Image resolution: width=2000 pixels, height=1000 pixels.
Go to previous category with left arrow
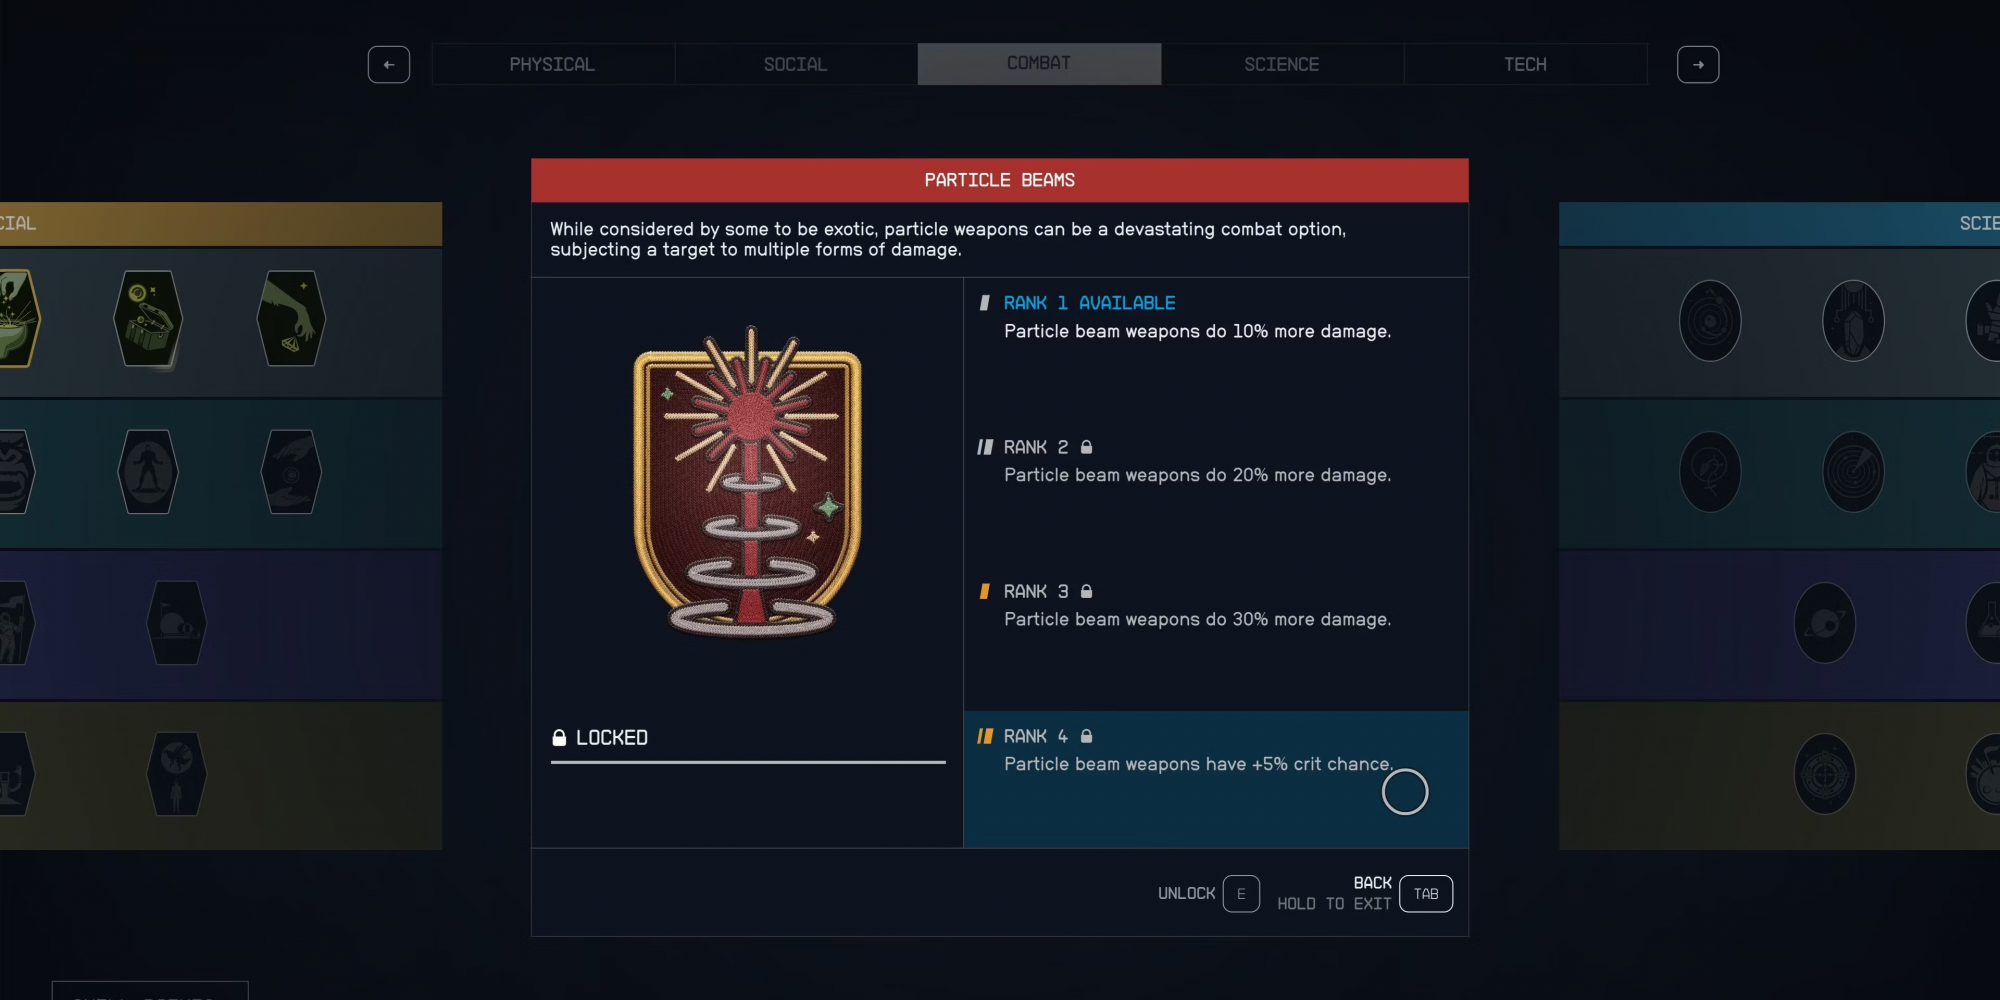389,65
